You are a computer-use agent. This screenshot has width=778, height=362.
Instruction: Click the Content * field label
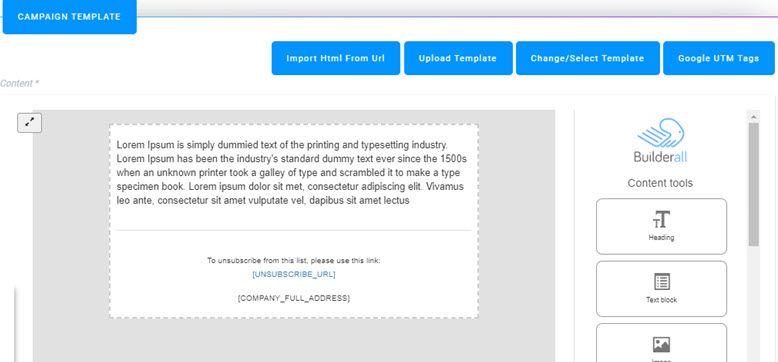[x=19, y=83]
